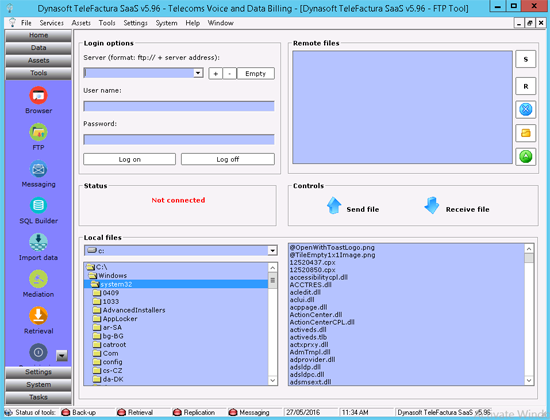Click the plus button to add server

215,74
